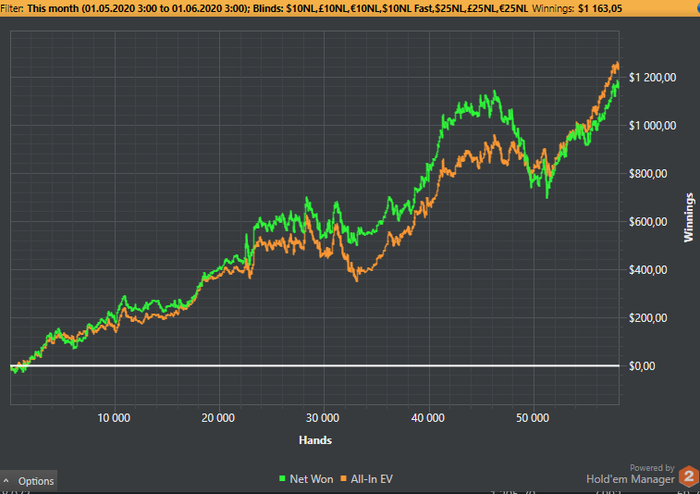Image resolution: width=700 pixels, height=494 pixels.
Task: Click the $200,00 axis label
Action: pyautogui.click(x=648, y=318)
